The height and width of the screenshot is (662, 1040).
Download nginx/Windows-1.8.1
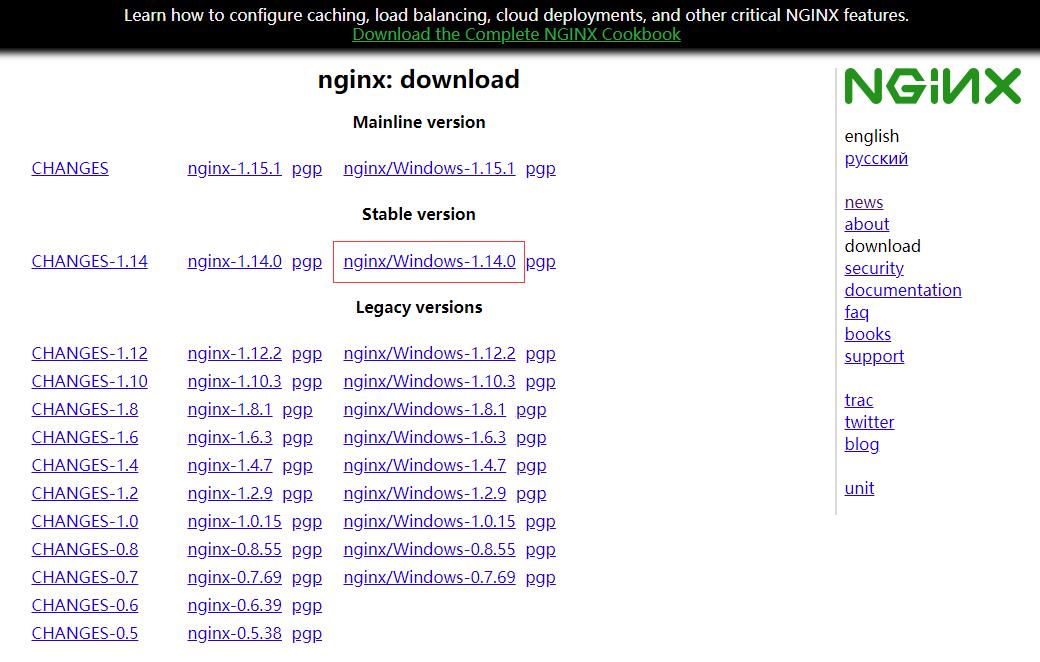(424, 409)
